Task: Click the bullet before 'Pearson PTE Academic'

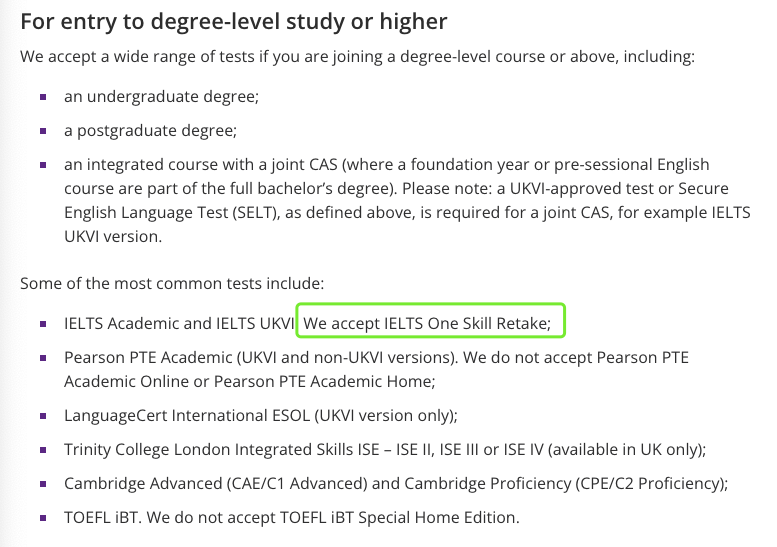Action: click(x=43, y=358)
